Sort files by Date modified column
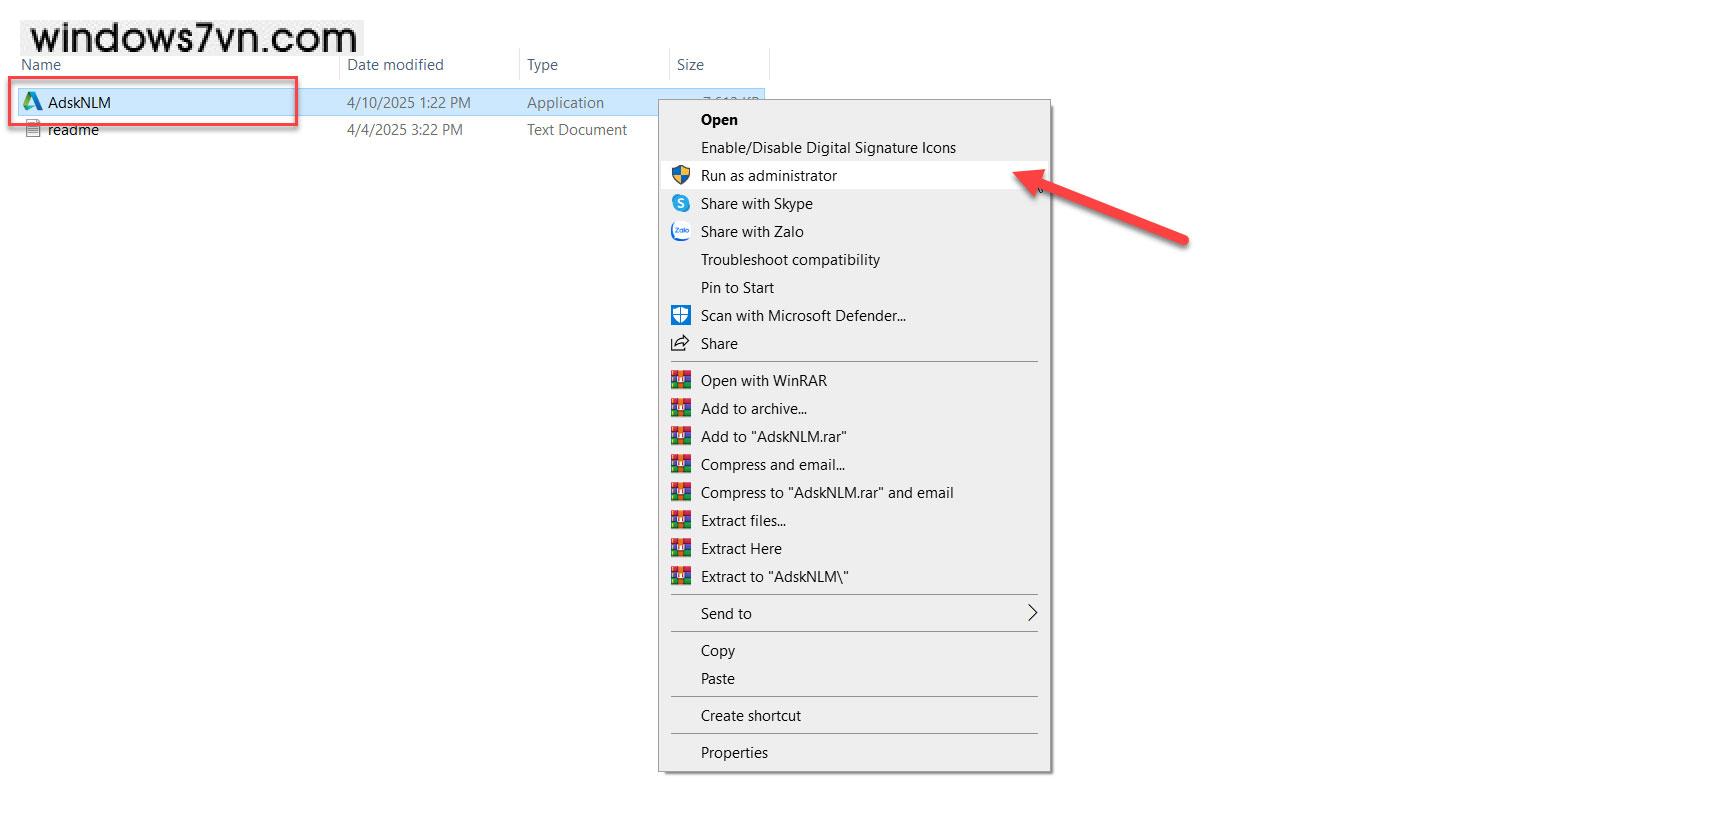This screenshot has height=818, width=1720. click(395, 65)
